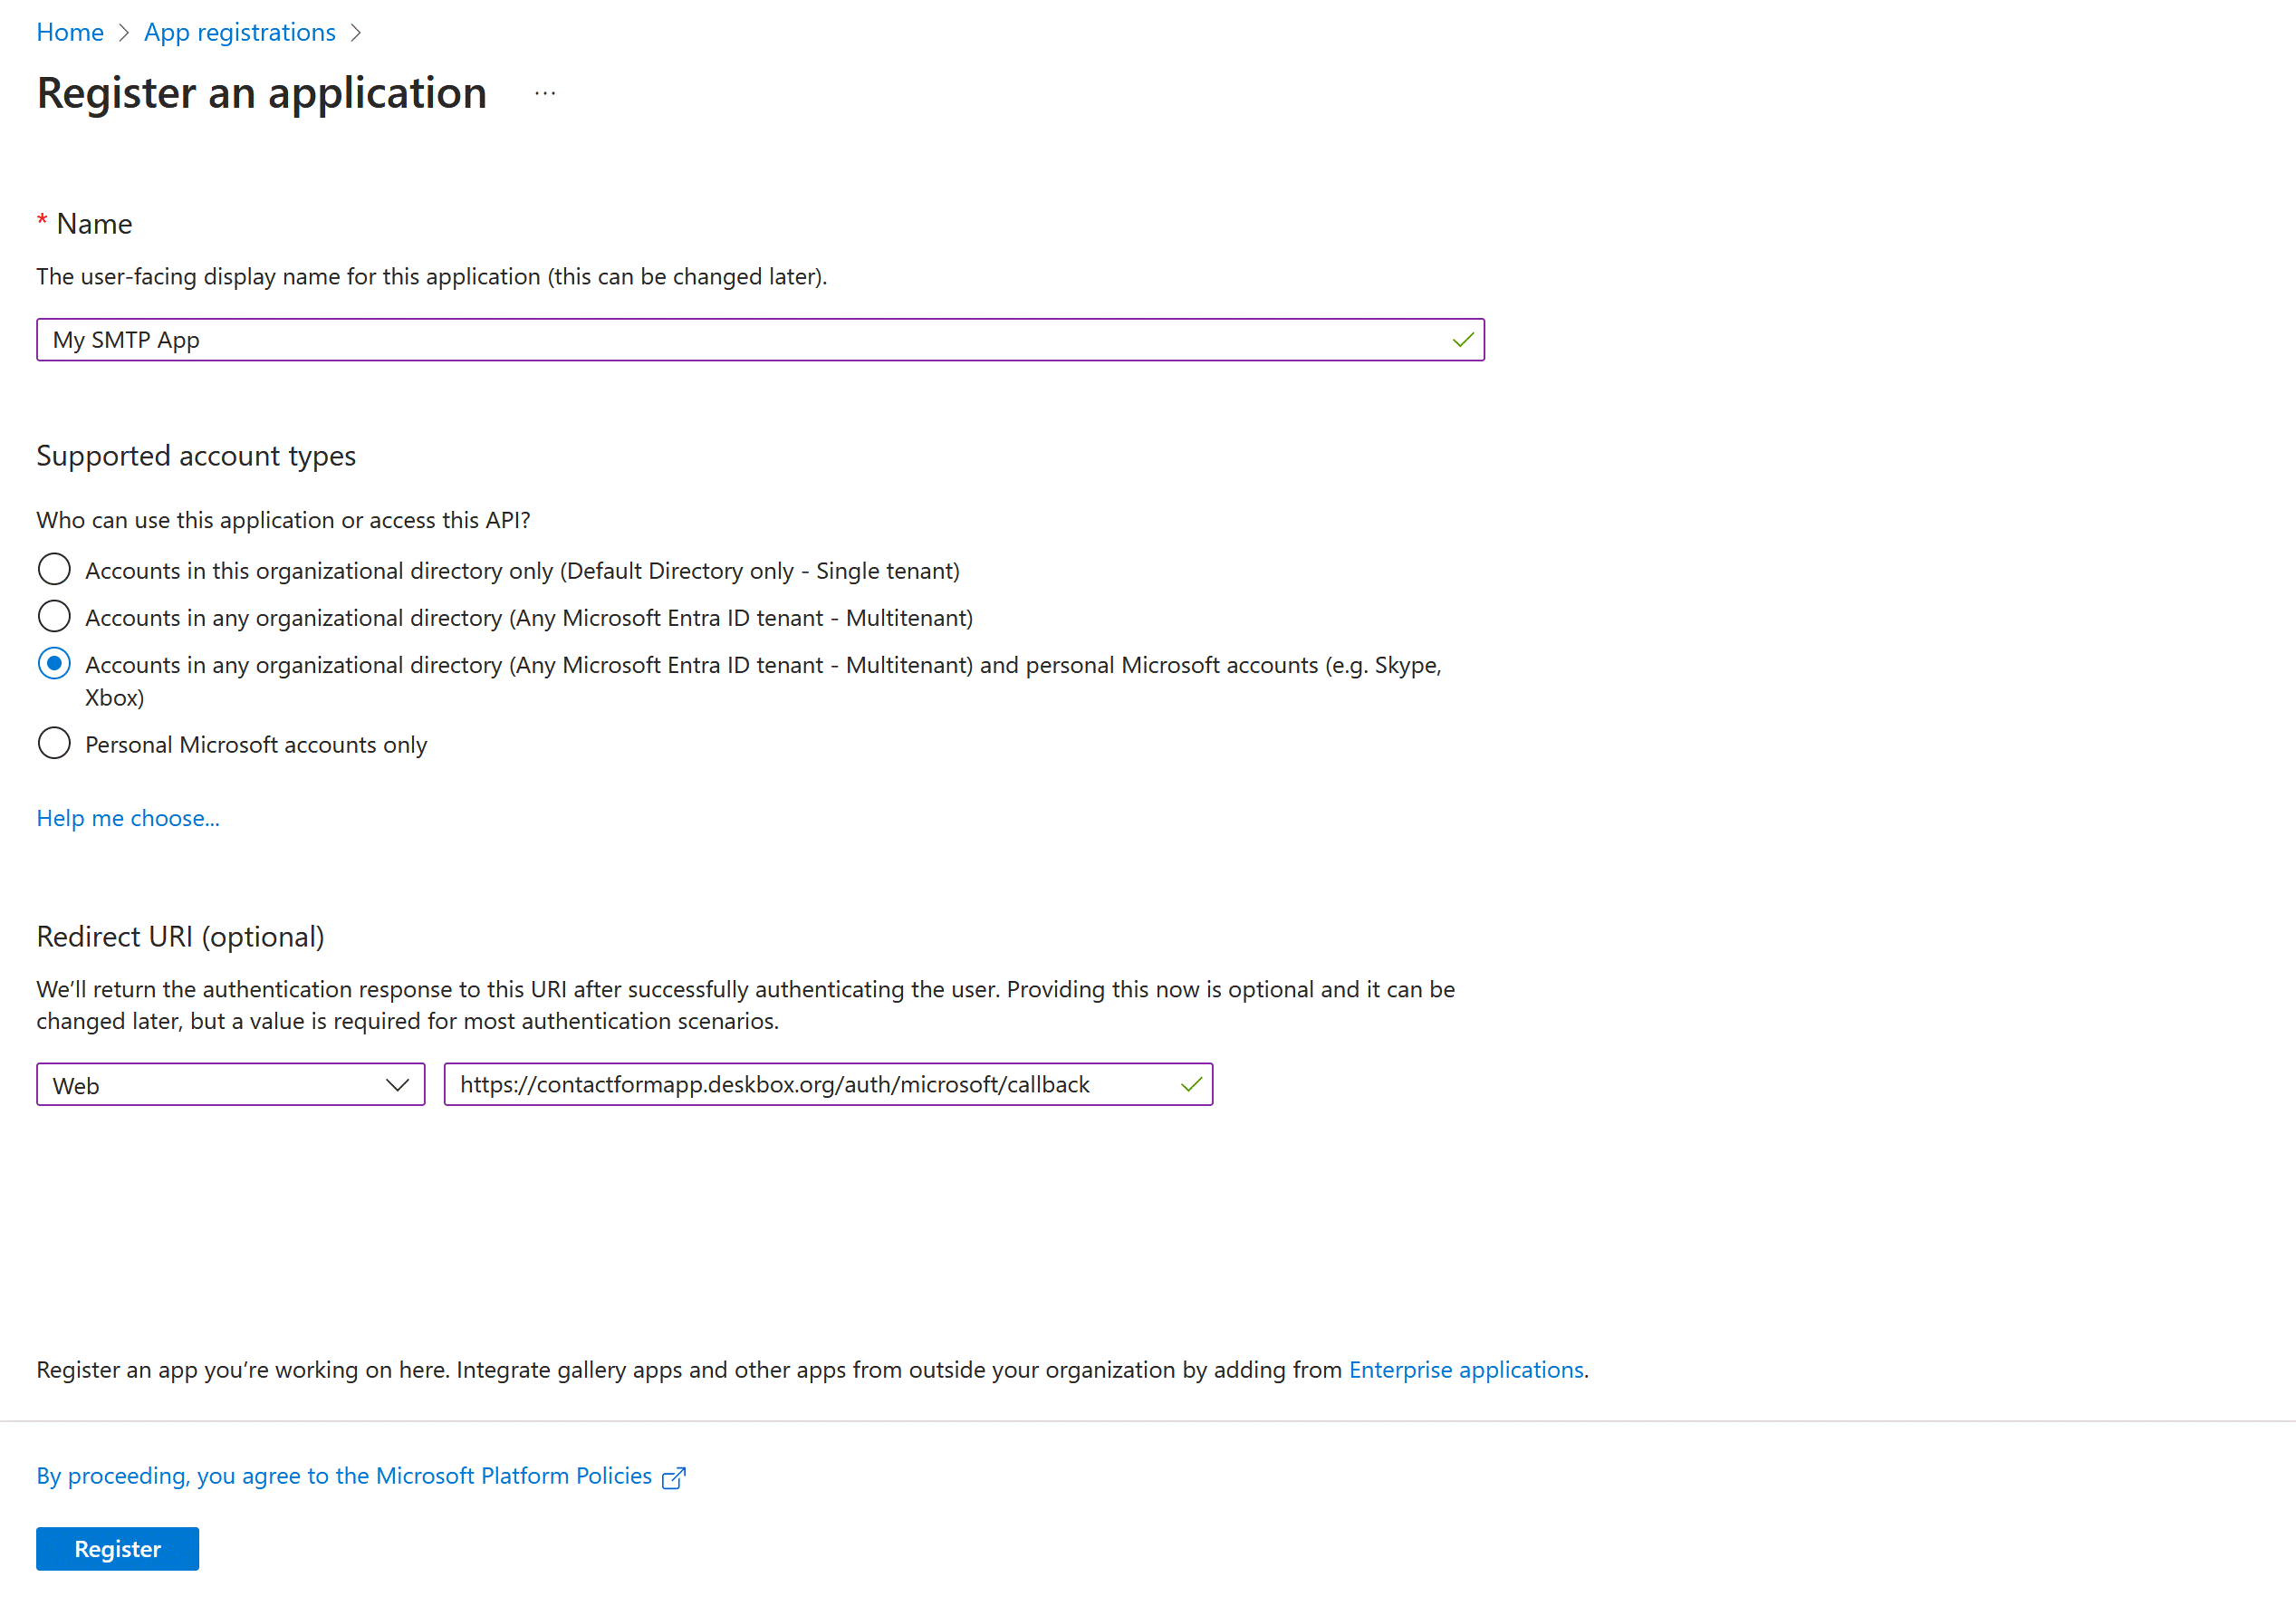Click the required Name field label
The height and width of the screenshot is (1606, 2296).
point(85,224)
